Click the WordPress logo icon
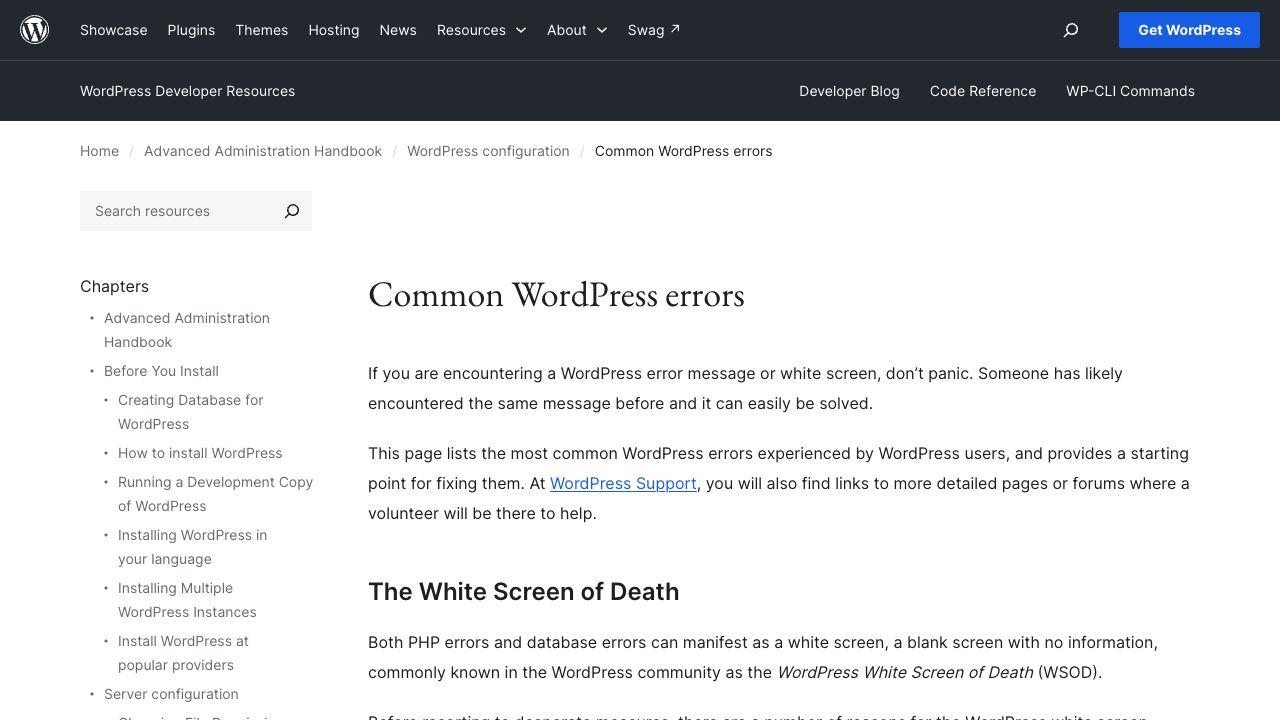 tap(35, 30)
